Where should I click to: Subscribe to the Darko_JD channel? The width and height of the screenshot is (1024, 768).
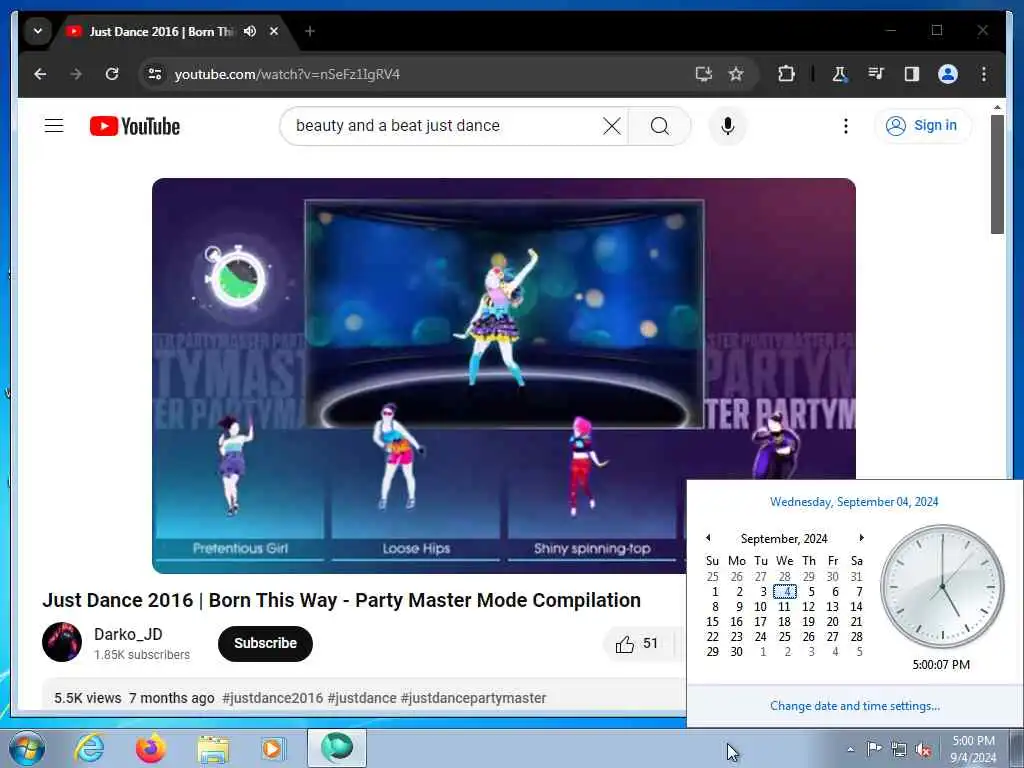tap(265, 643)
